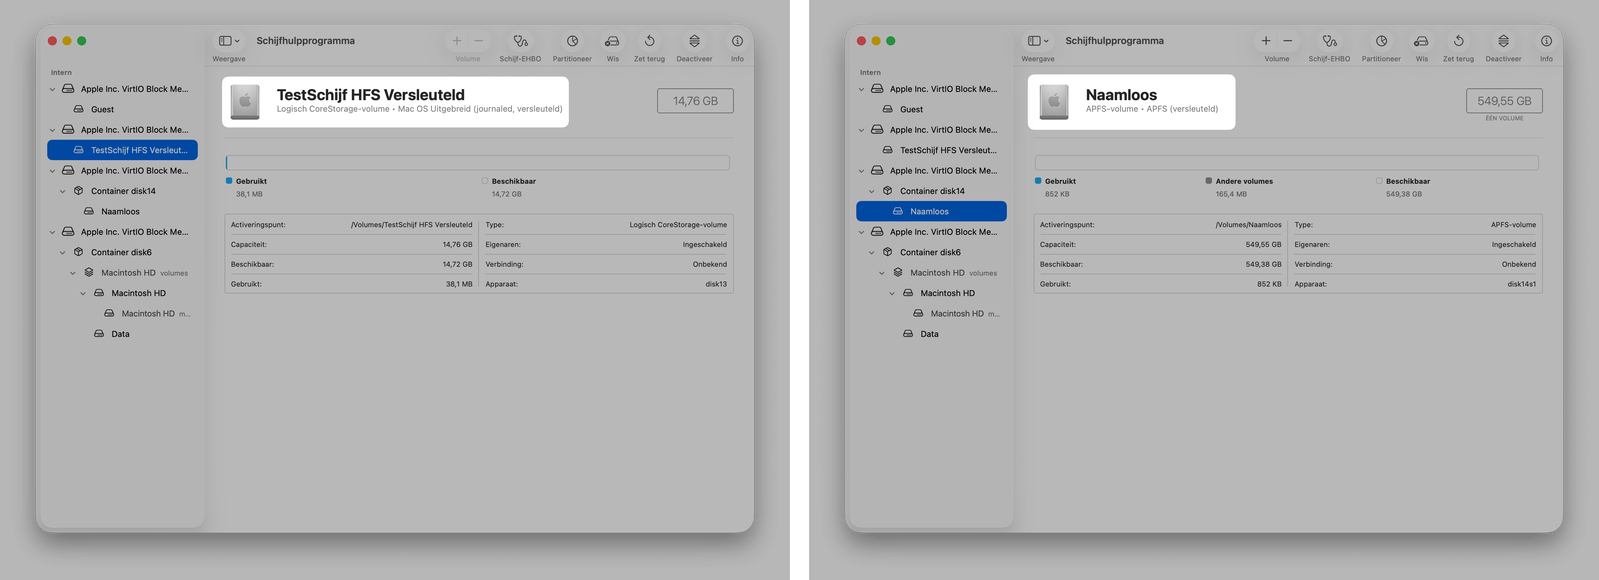Select Naamloos volume in left window sidebar

coord(122,211)
